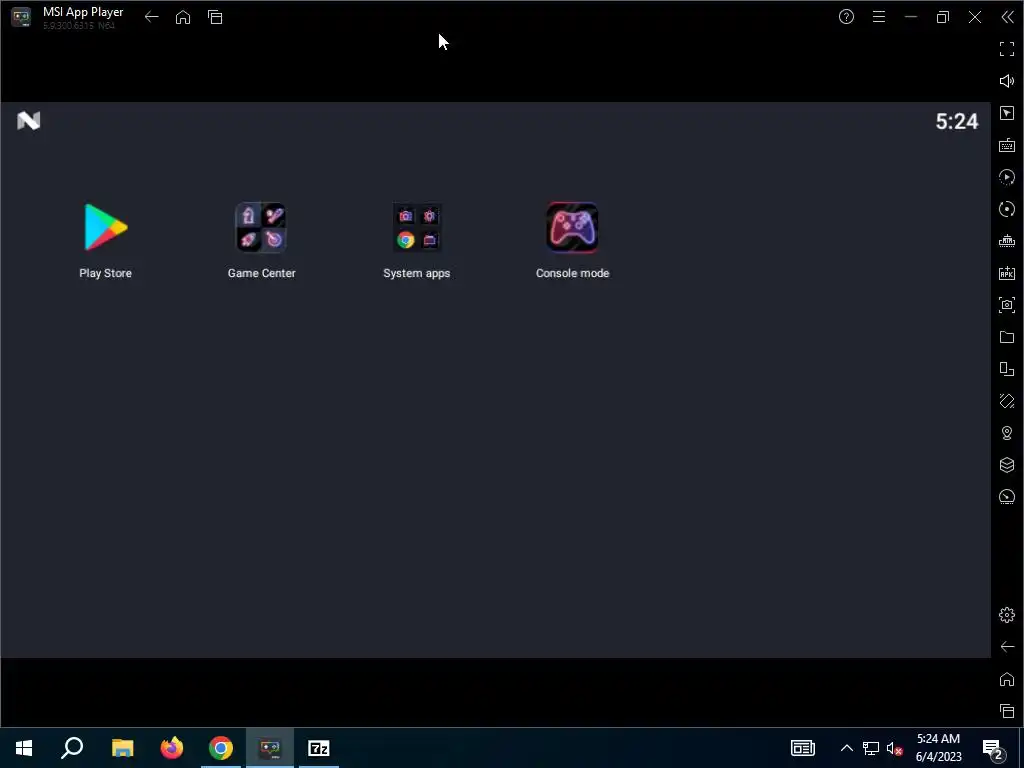
Task: Open the Play Store app
Action: tap(105, 228)
